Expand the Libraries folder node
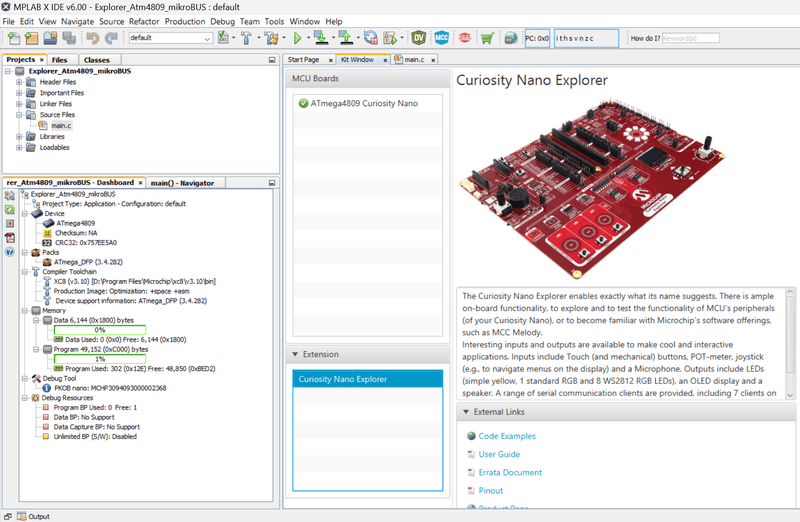The width and height of the screenshot is (800, 522). point(19,137)
